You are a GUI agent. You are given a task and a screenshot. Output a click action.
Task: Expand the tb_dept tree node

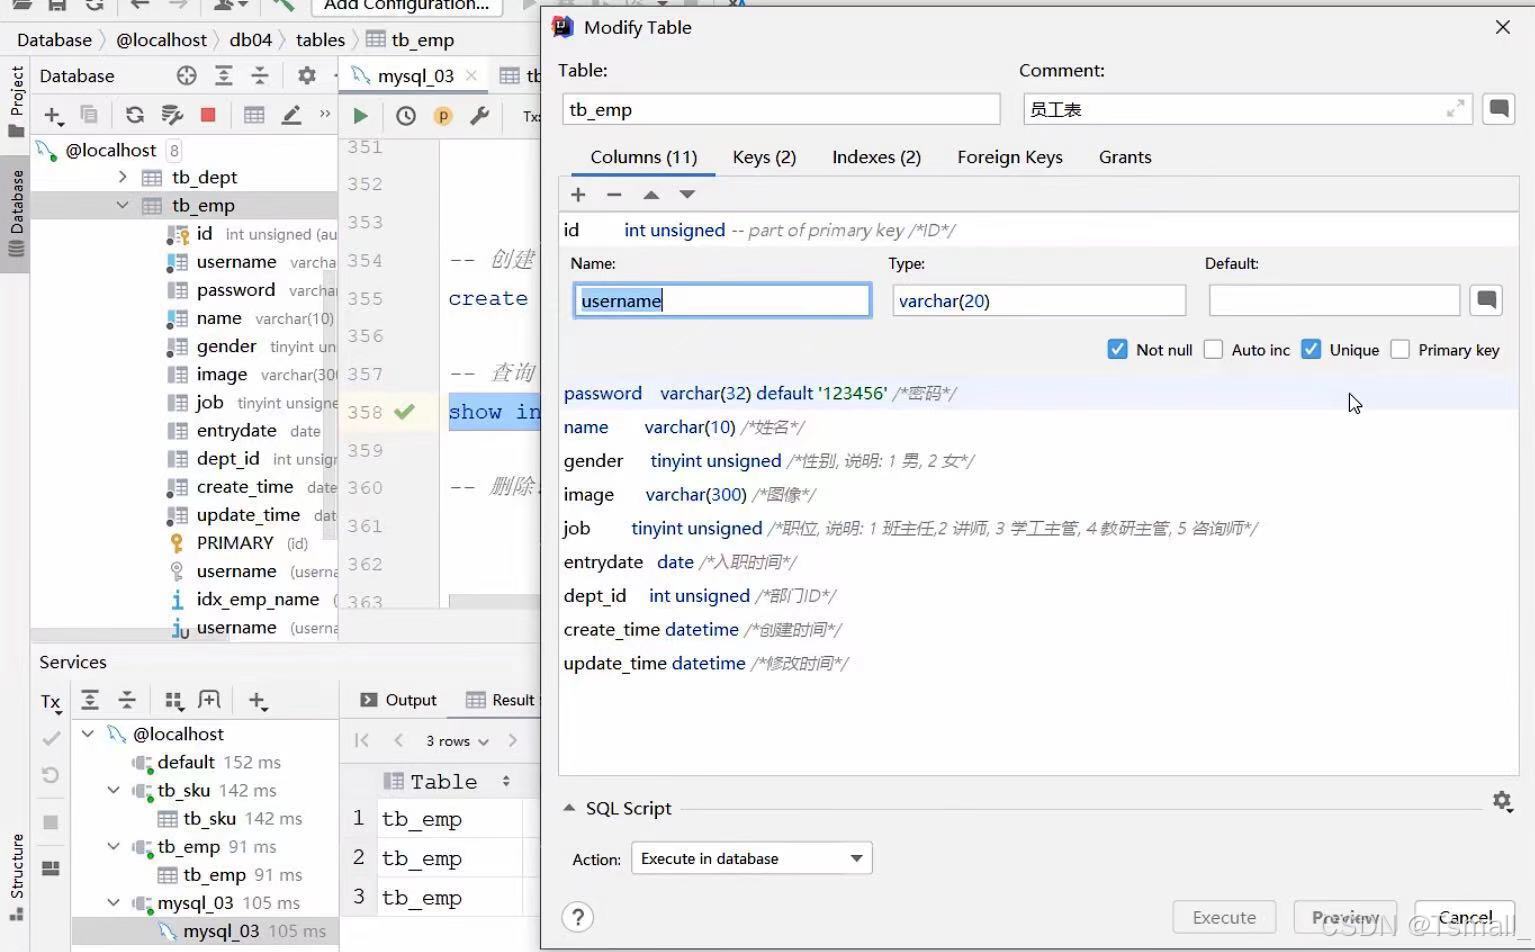pos(122,177)
